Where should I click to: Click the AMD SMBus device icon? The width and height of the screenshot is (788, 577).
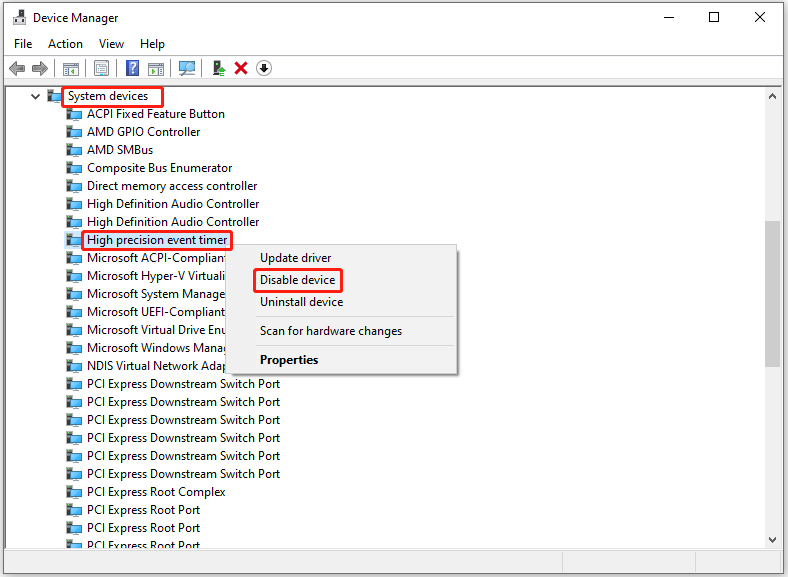click(x=74, y=150)
